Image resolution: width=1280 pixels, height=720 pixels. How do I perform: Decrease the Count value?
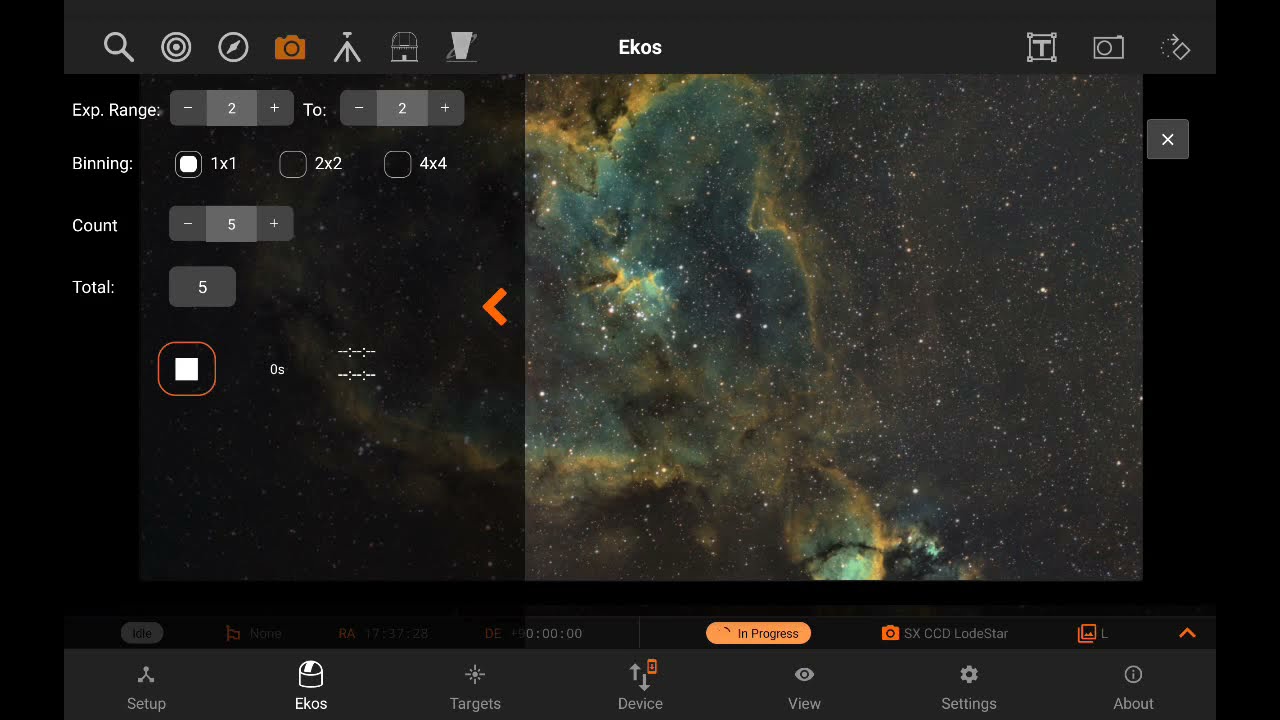pos(188,224)
